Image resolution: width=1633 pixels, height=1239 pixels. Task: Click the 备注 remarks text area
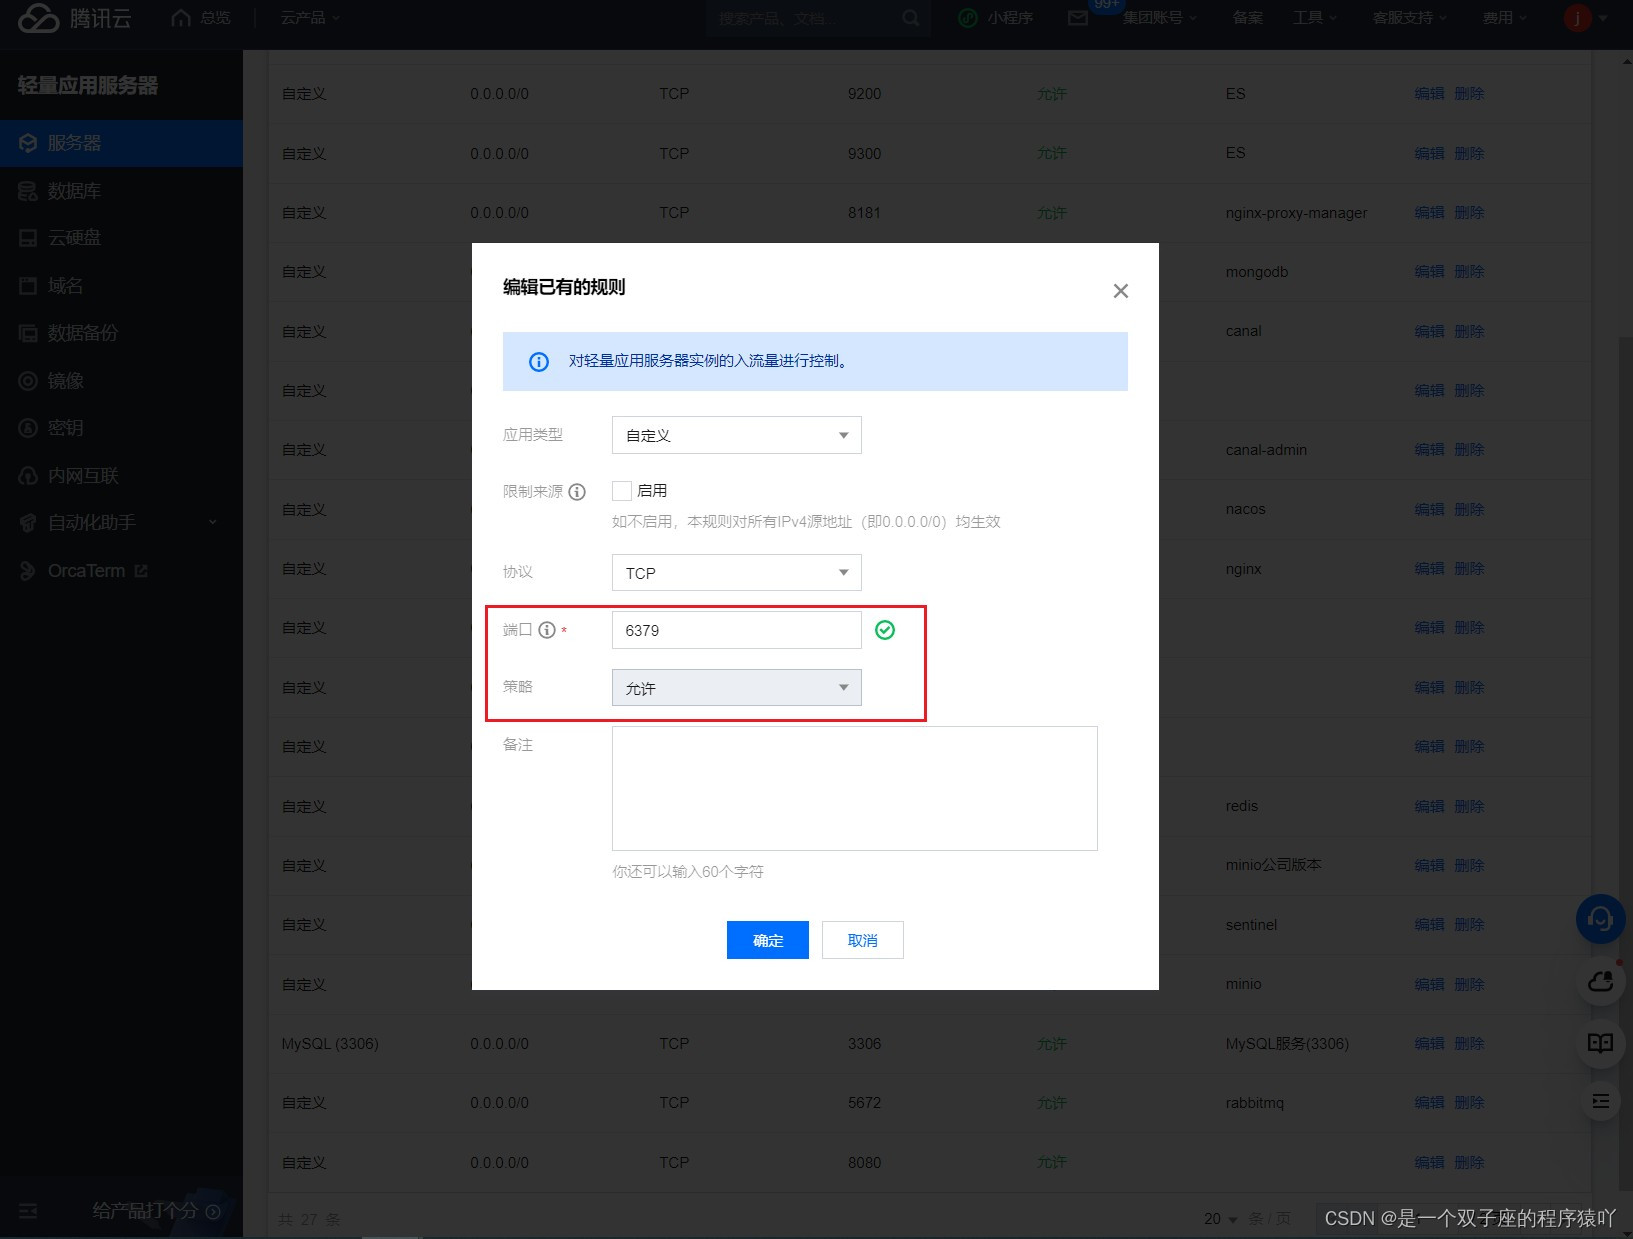pos(855,789)
